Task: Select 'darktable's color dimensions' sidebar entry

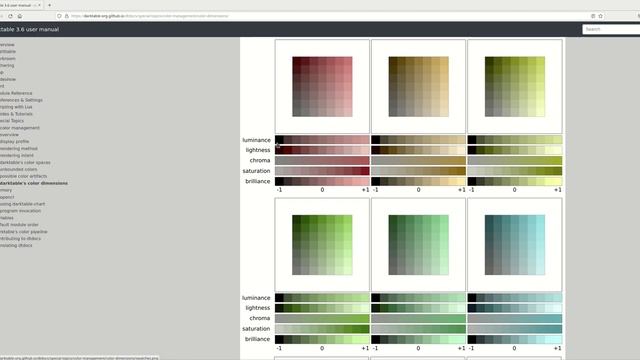Action: click(34, 183)
